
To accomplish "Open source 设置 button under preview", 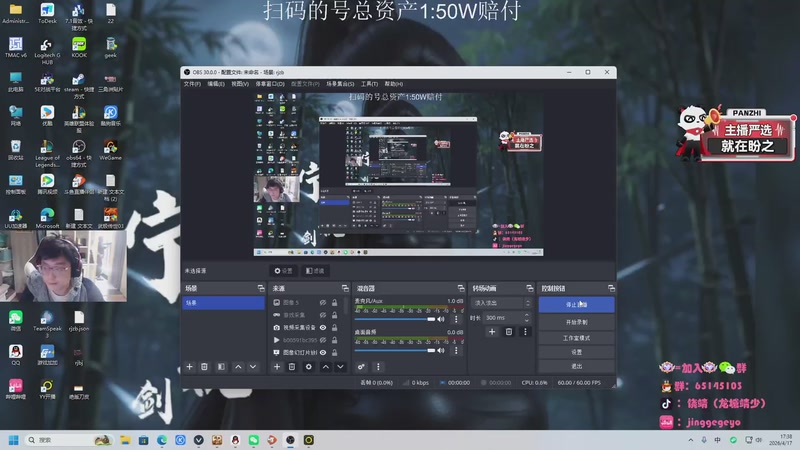I will tap(284, 271).
